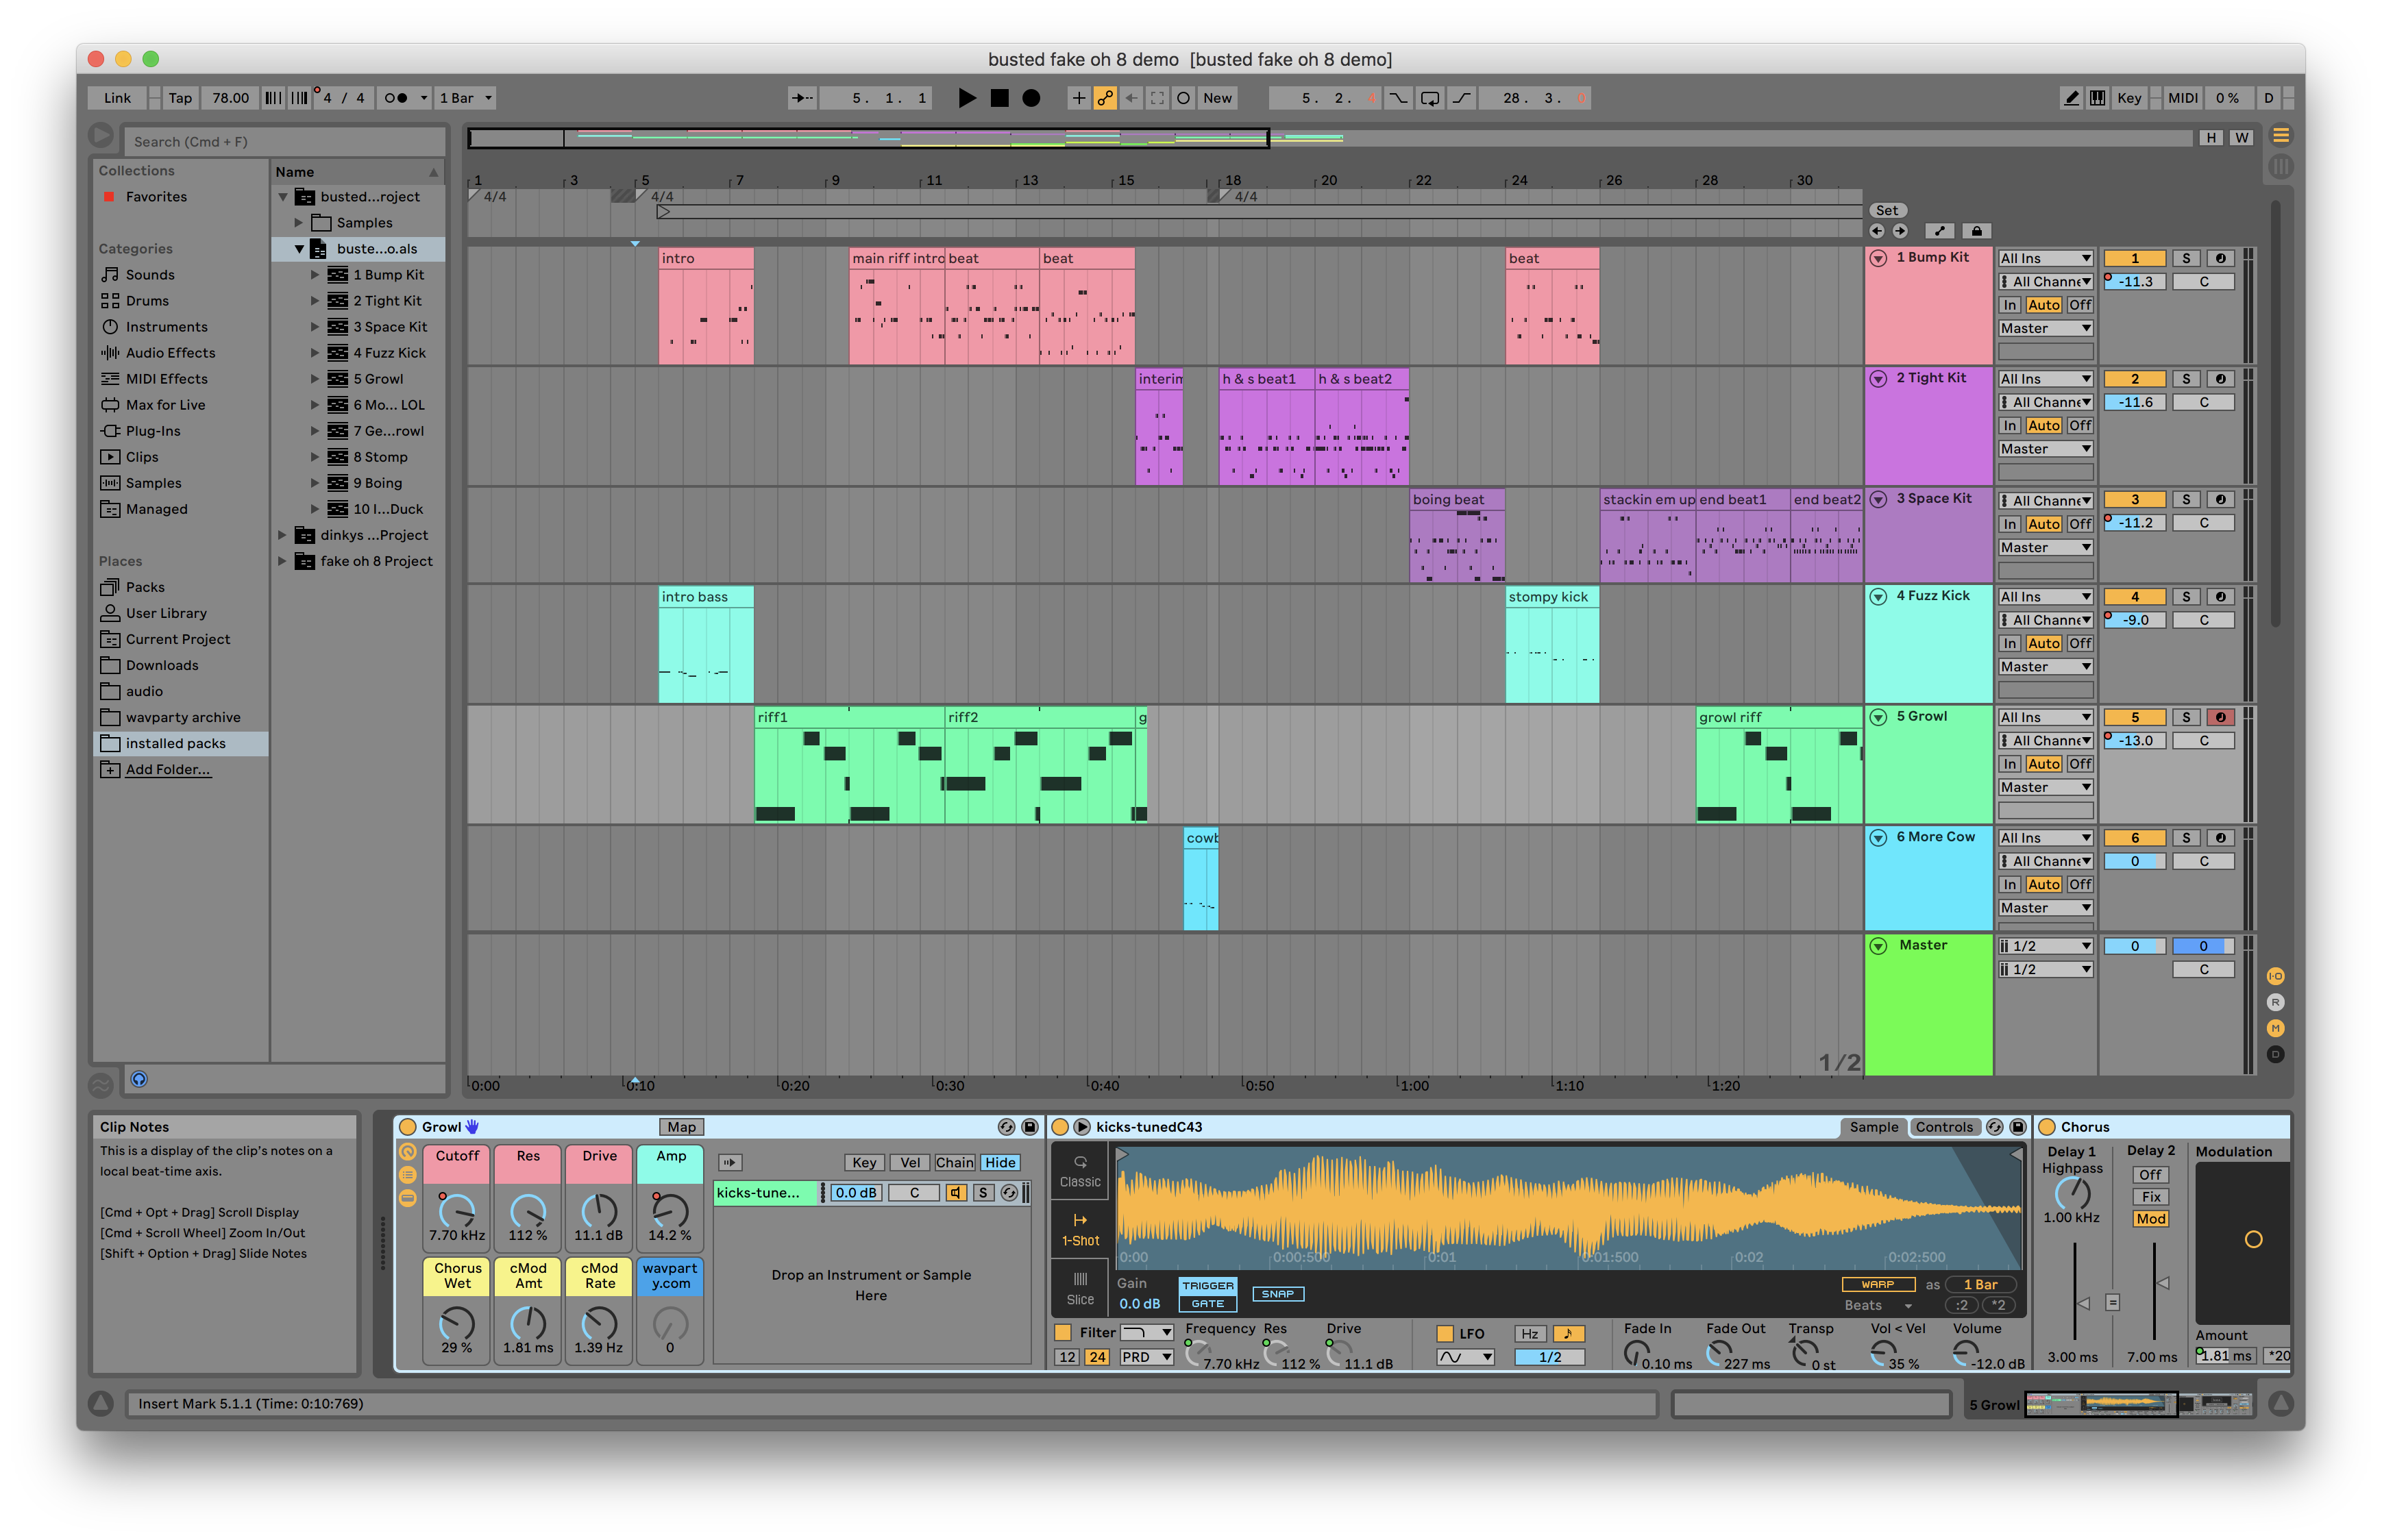This screenshot has width=2382, height=1540.
Task: Open 2 Tight Kit Master output dropdown
Action: pos(2045,449)
